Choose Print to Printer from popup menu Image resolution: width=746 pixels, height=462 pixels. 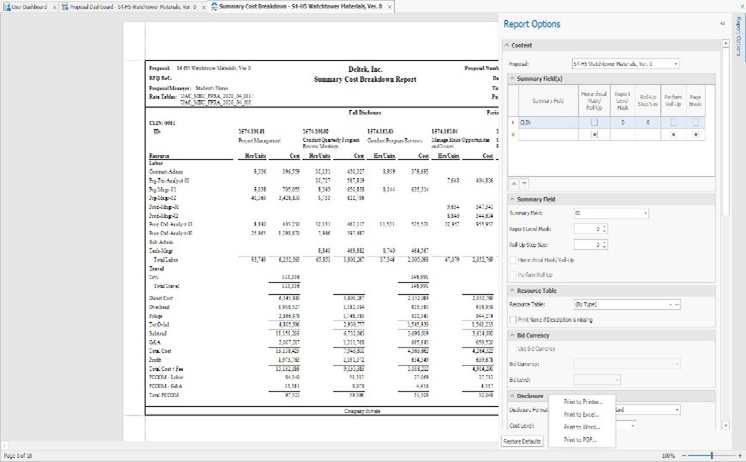click(x=582, y=402)
